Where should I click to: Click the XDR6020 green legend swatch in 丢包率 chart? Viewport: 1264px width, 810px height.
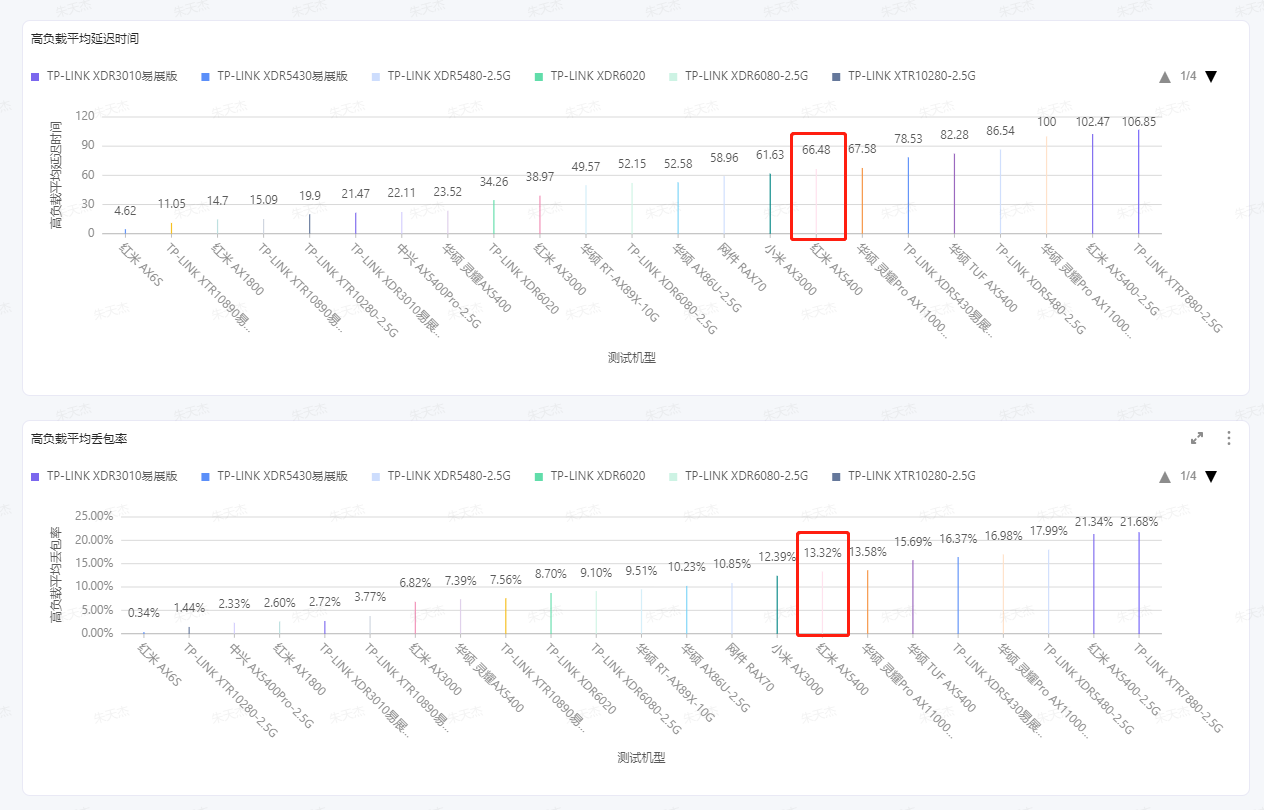click(539, 476)
